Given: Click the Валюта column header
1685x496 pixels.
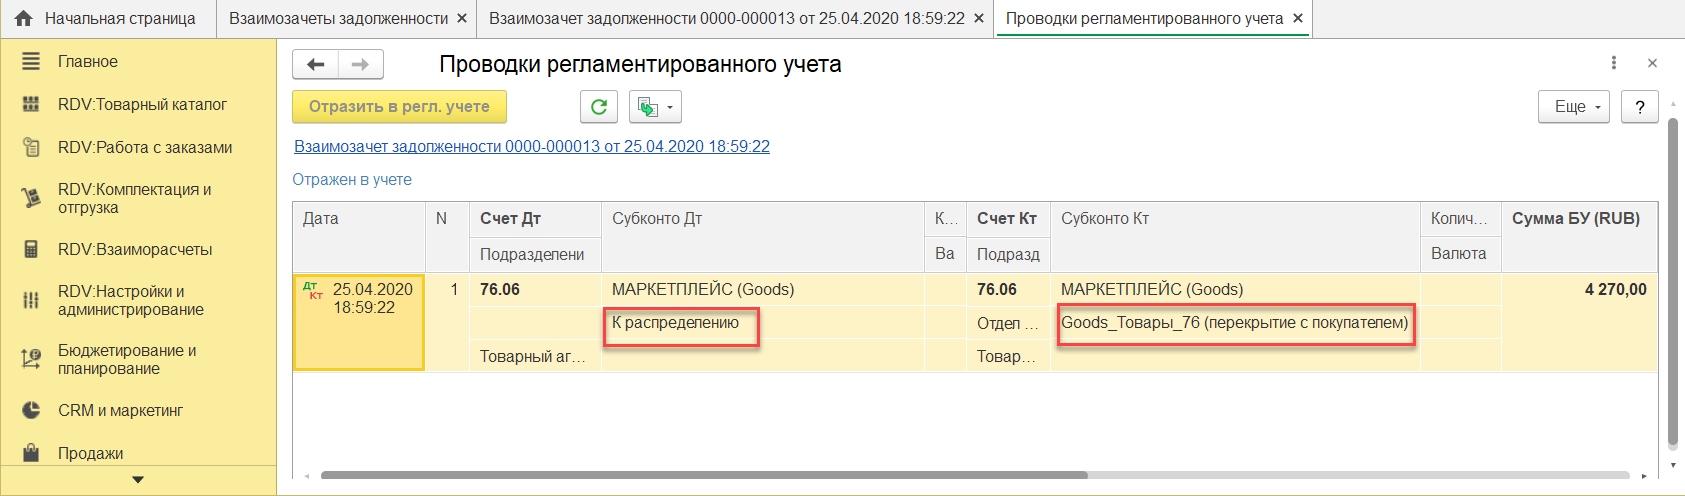Looking at the screenshot, I should pyautogui.click(x=1459, y=254).
